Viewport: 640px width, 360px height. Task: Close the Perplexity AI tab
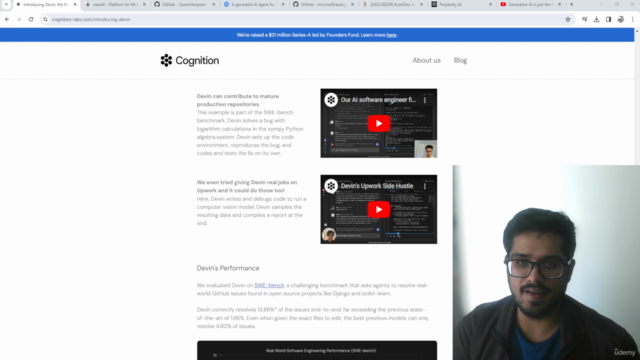(x=491, y=4)
